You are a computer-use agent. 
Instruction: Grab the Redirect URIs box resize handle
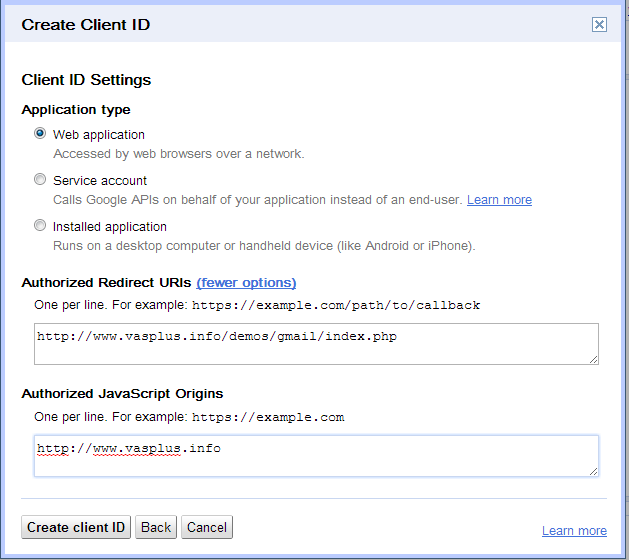[x=594, y=360]
